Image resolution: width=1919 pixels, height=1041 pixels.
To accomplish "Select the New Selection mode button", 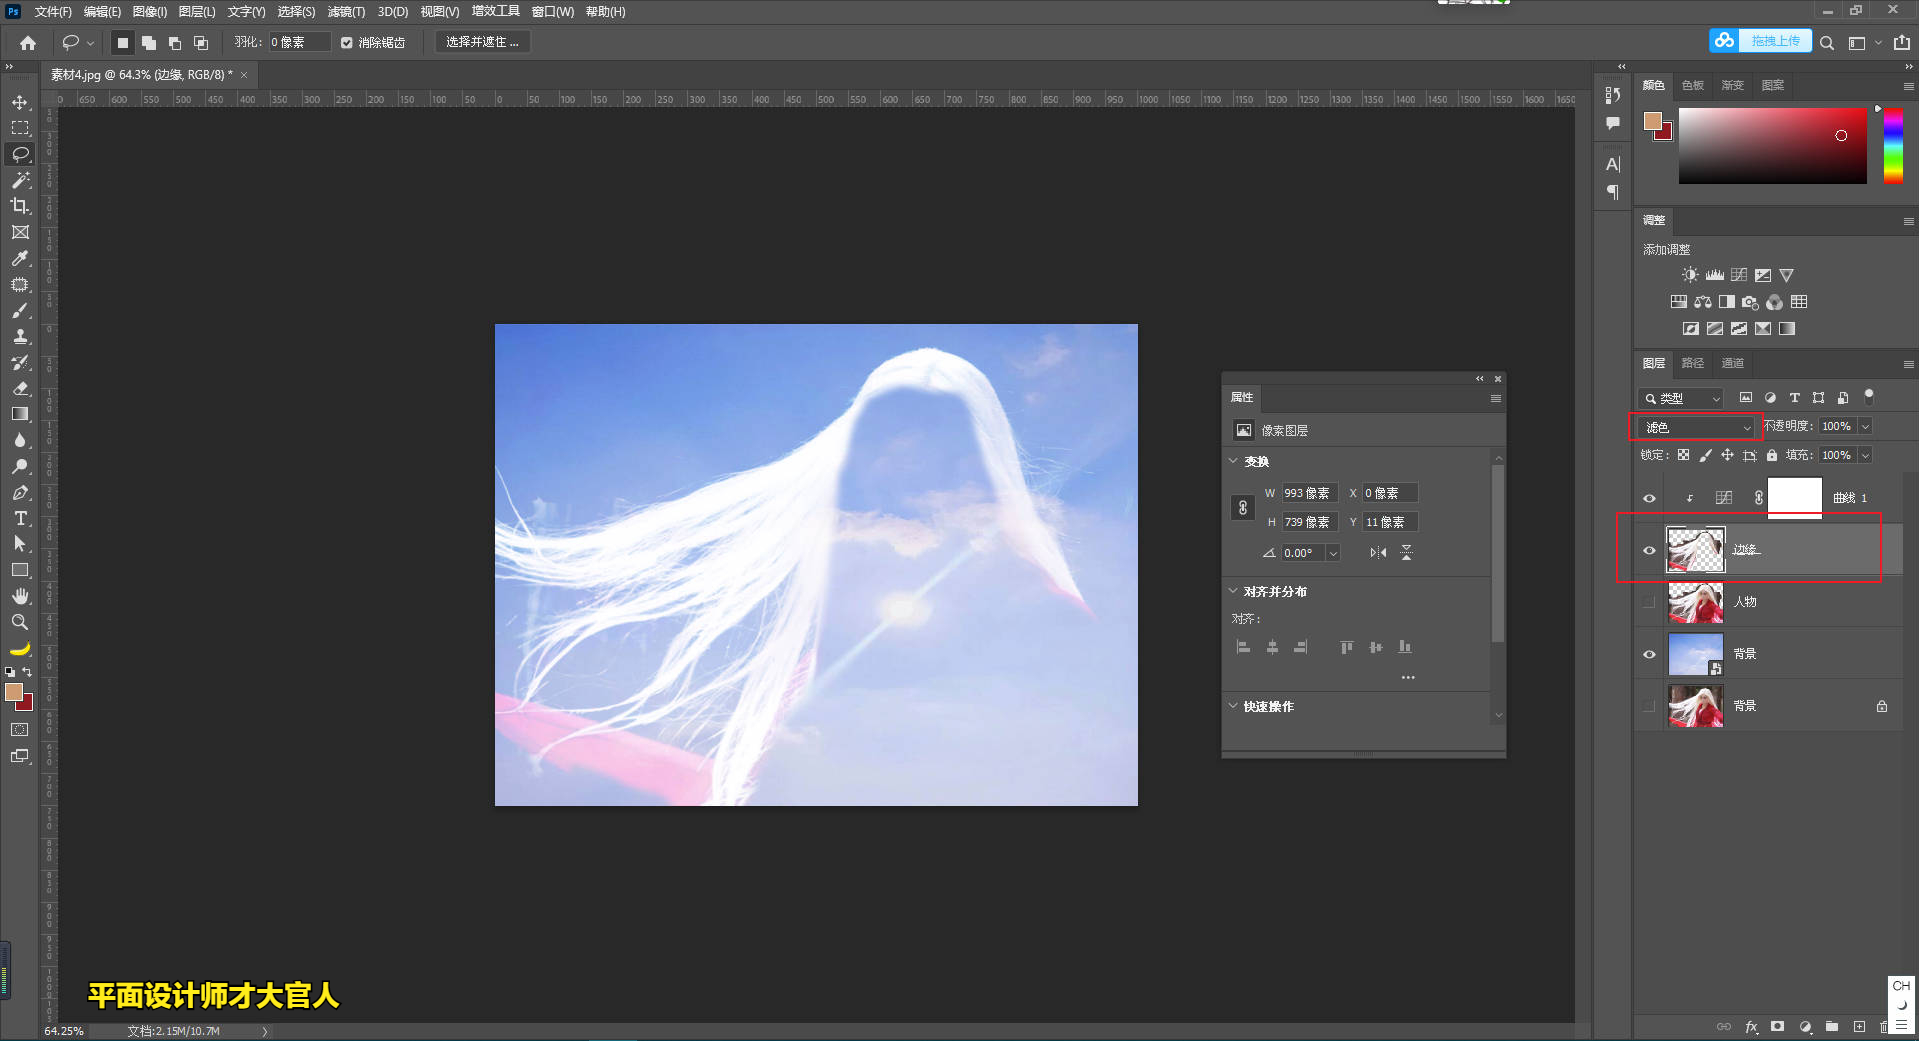I will (122, 43).
